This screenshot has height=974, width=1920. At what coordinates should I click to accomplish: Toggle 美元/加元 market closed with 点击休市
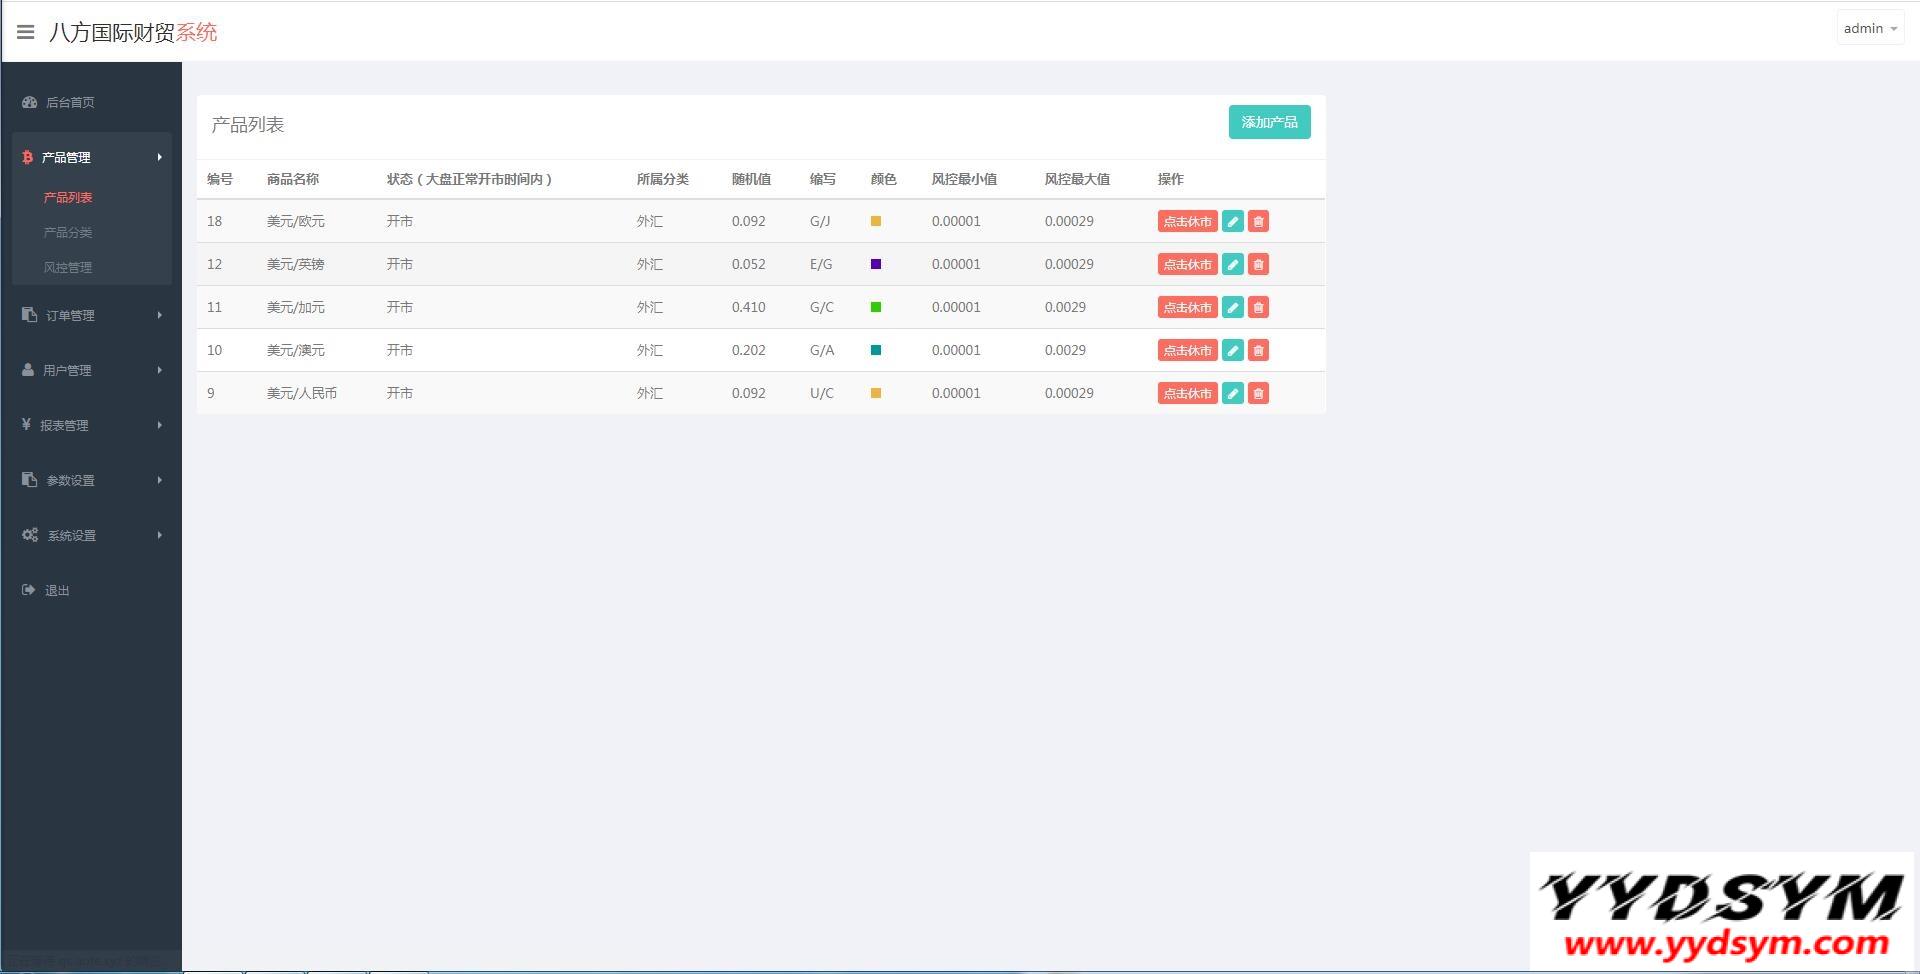(x=1187, y=308)
